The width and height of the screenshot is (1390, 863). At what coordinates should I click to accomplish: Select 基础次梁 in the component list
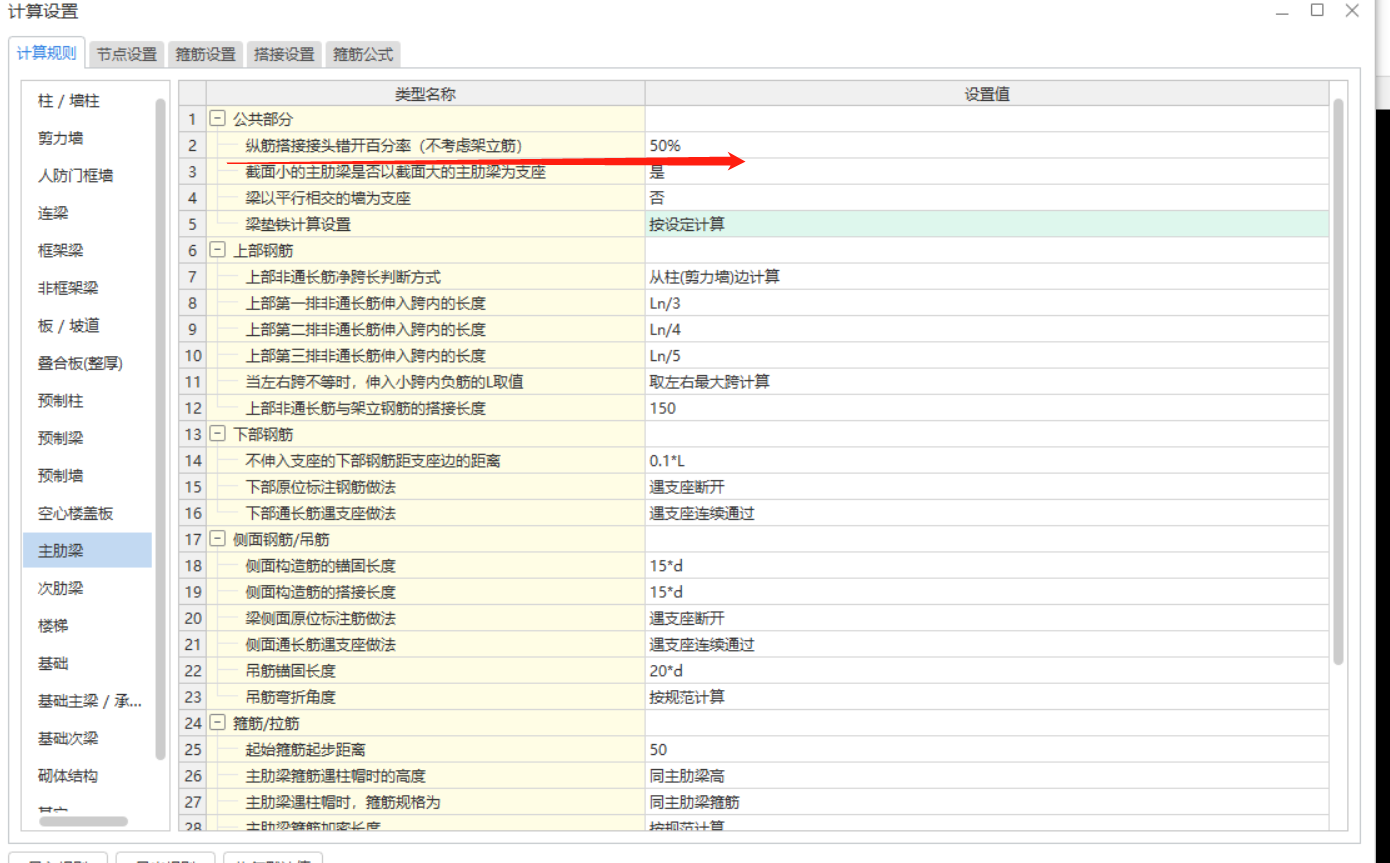88,738
